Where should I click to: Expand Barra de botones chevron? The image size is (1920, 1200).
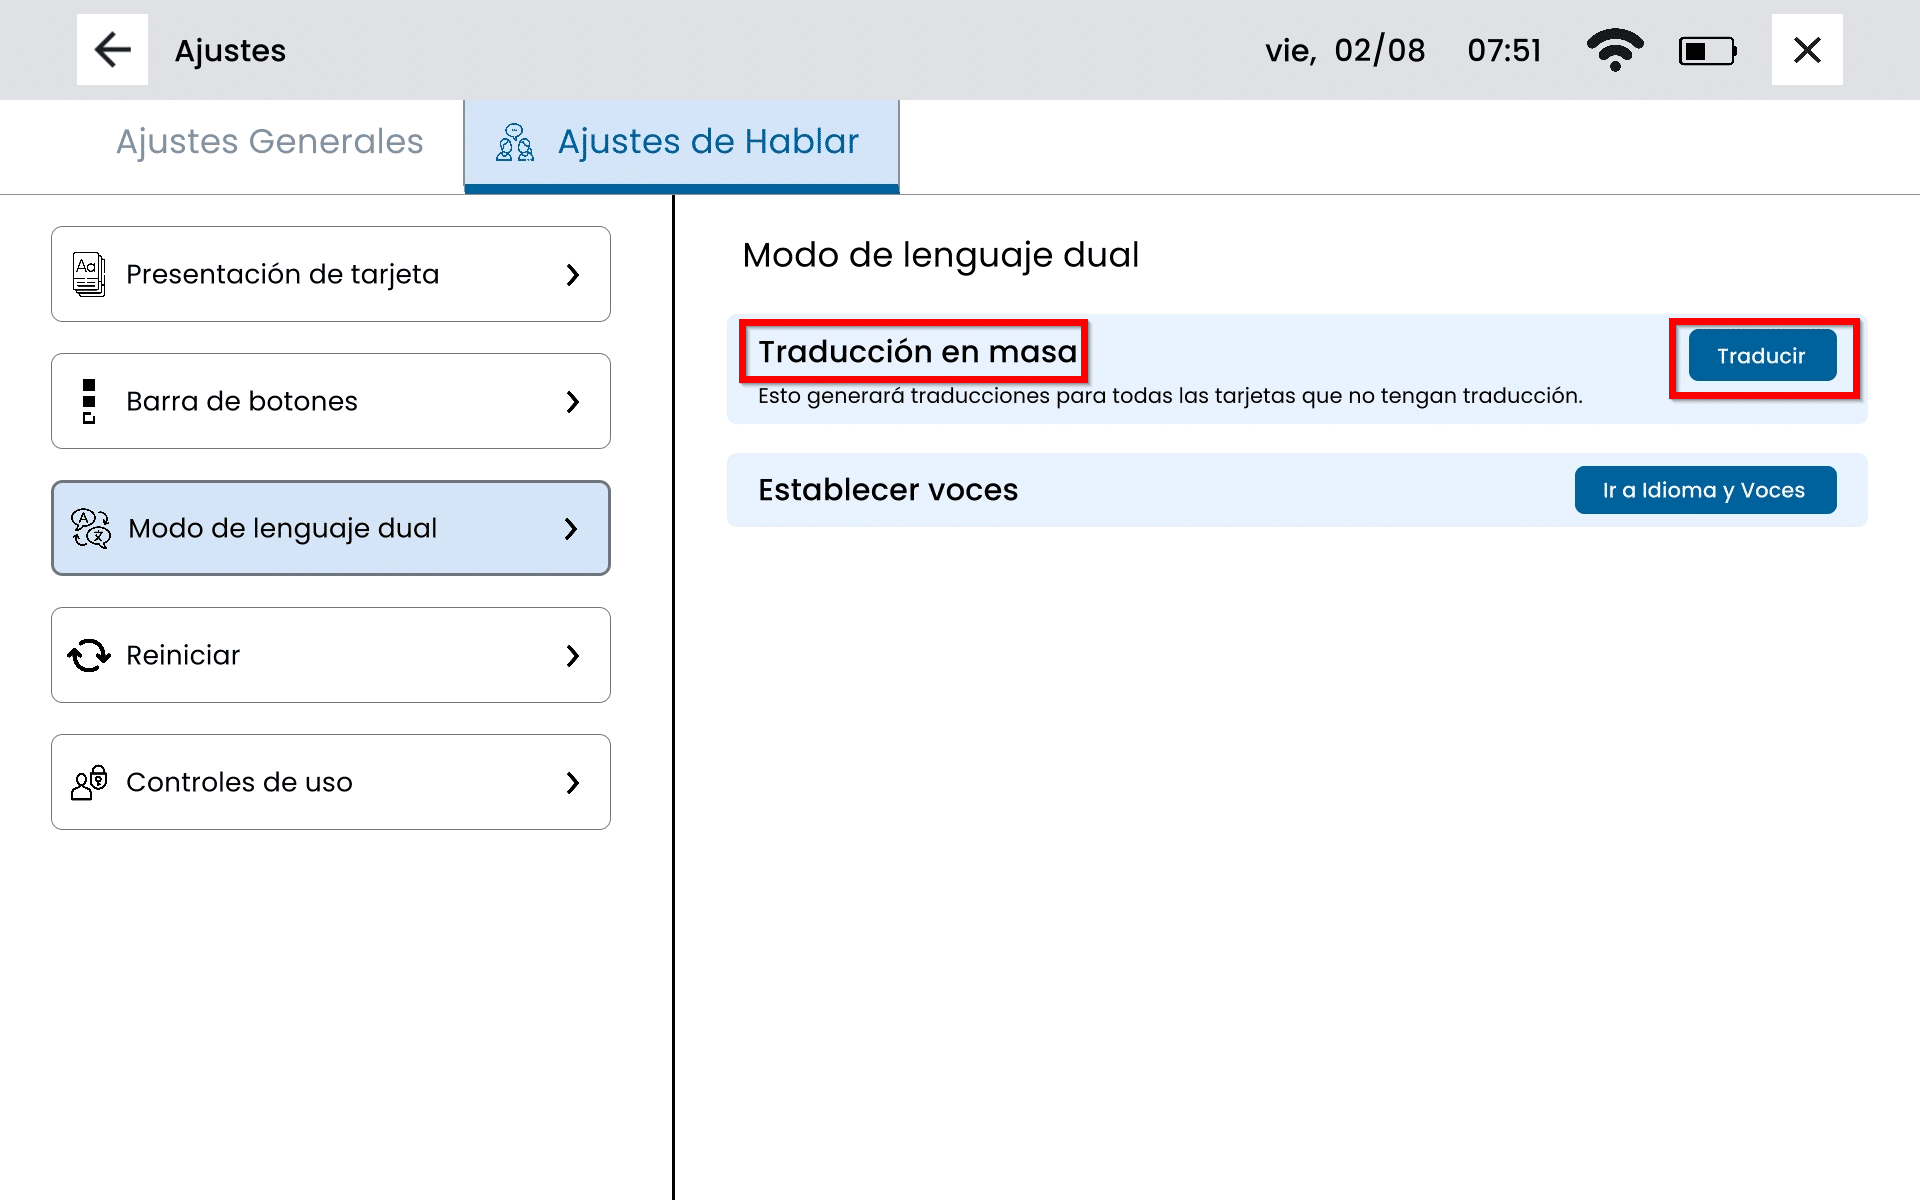point(572,401)
